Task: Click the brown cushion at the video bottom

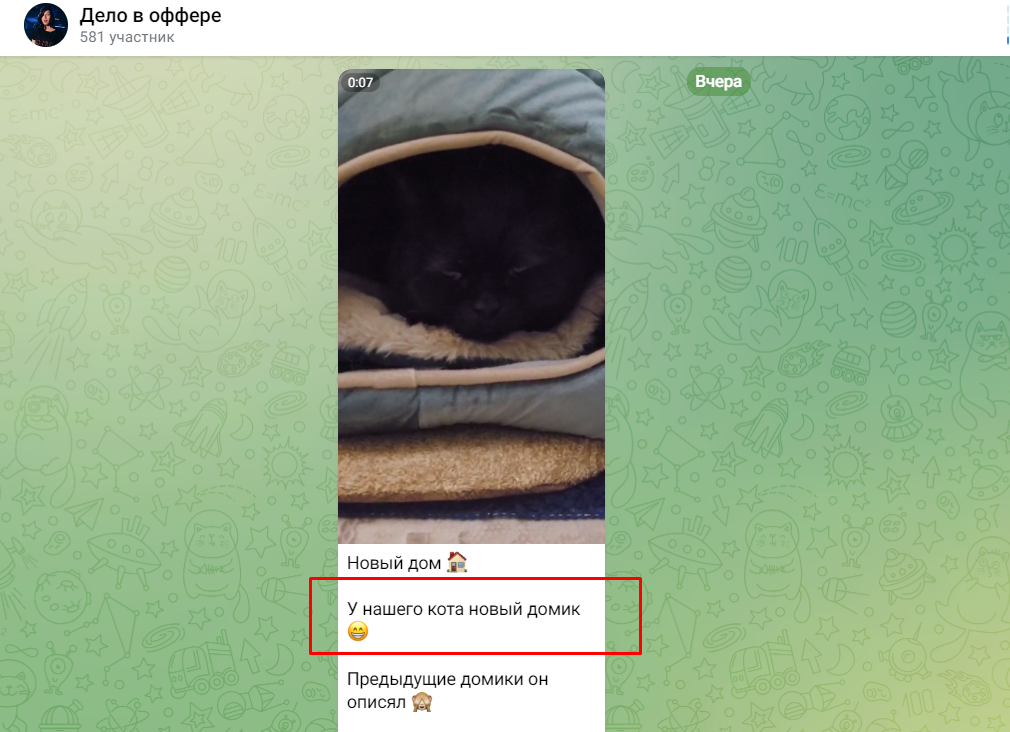Action: tap(472, 464)
